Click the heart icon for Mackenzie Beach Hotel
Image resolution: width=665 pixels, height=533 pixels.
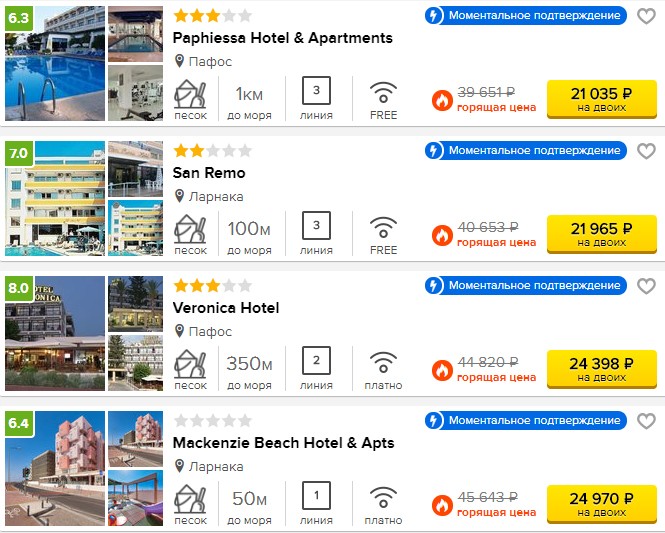[646, 421]
